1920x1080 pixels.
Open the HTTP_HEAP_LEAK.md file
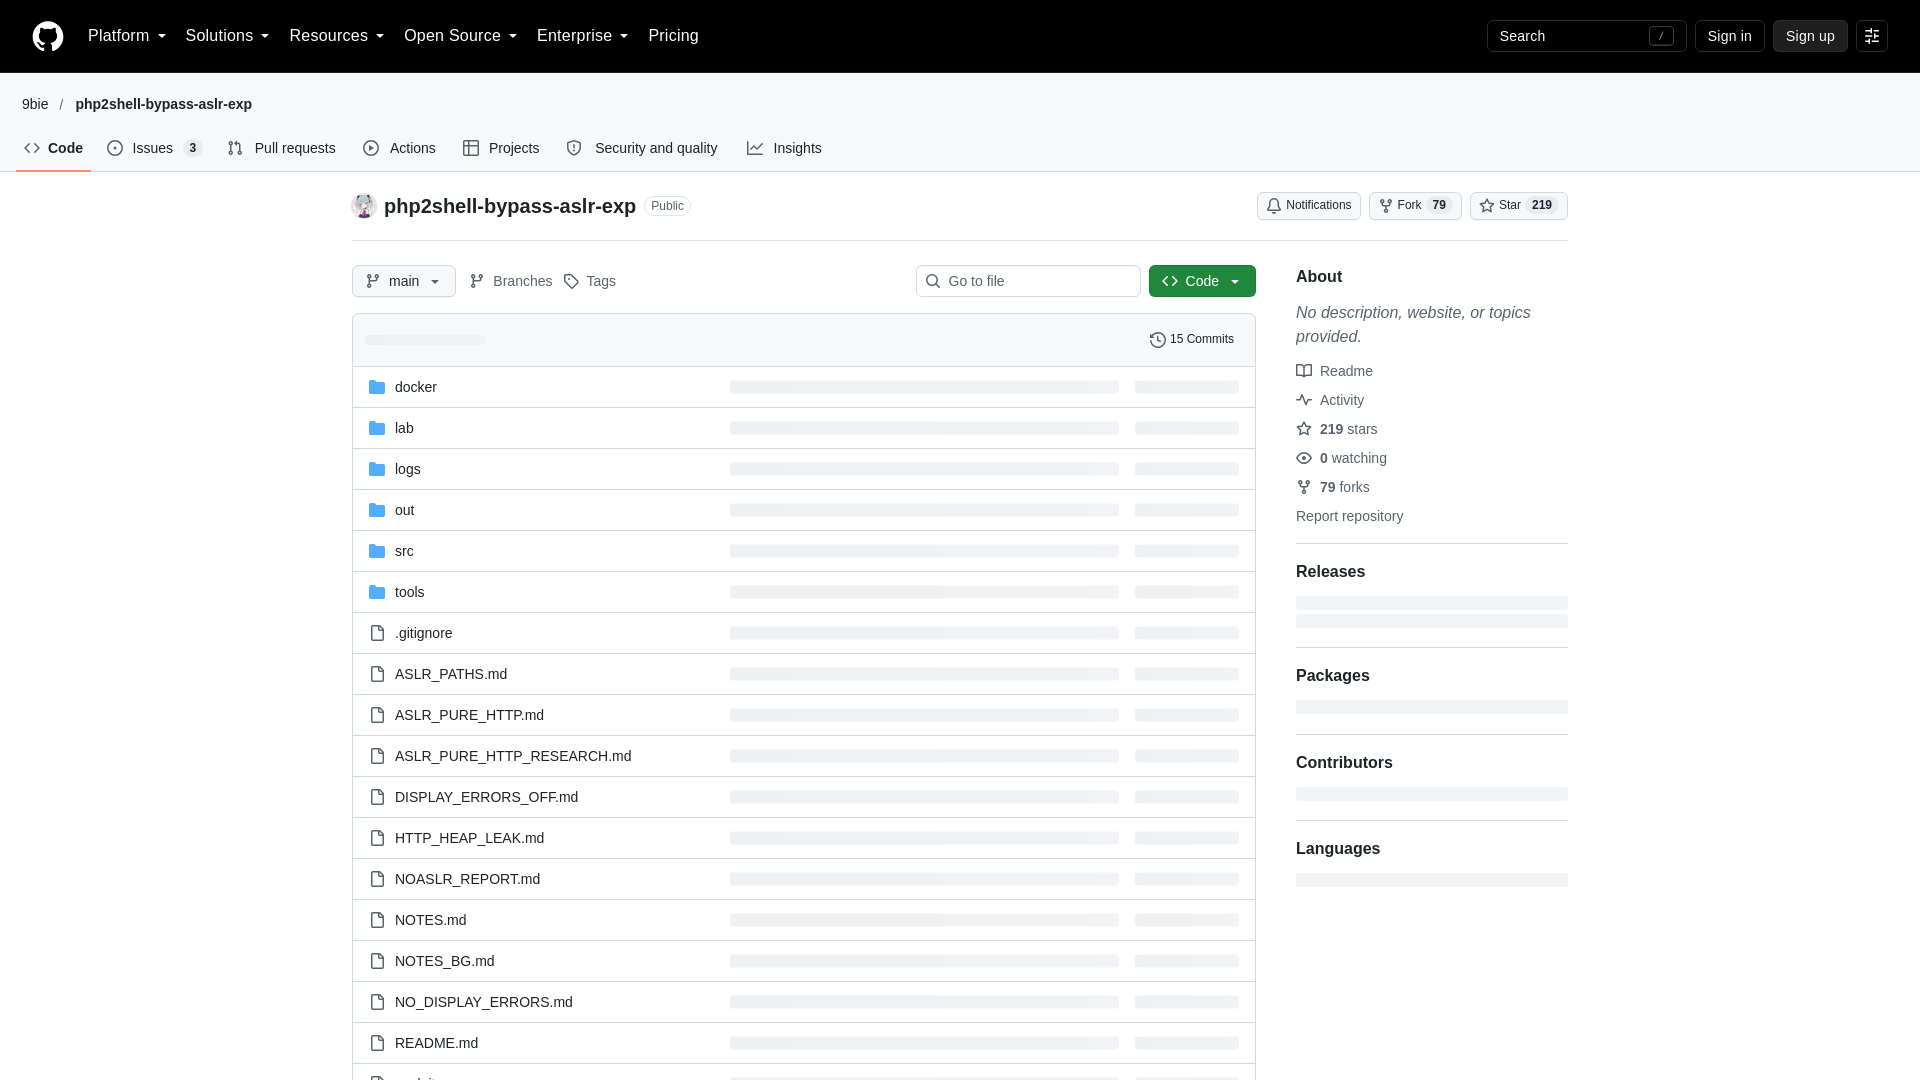pos(469,838)
